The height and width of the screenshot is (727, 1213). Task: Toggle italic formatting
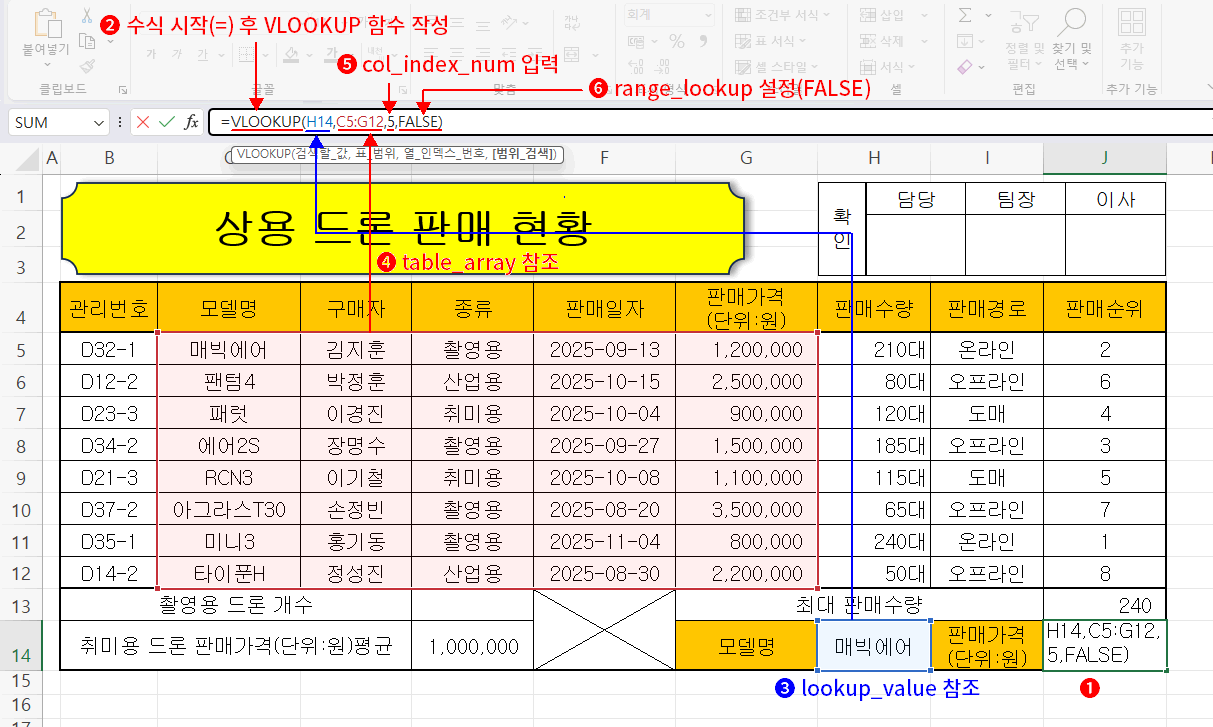(178, 53)
